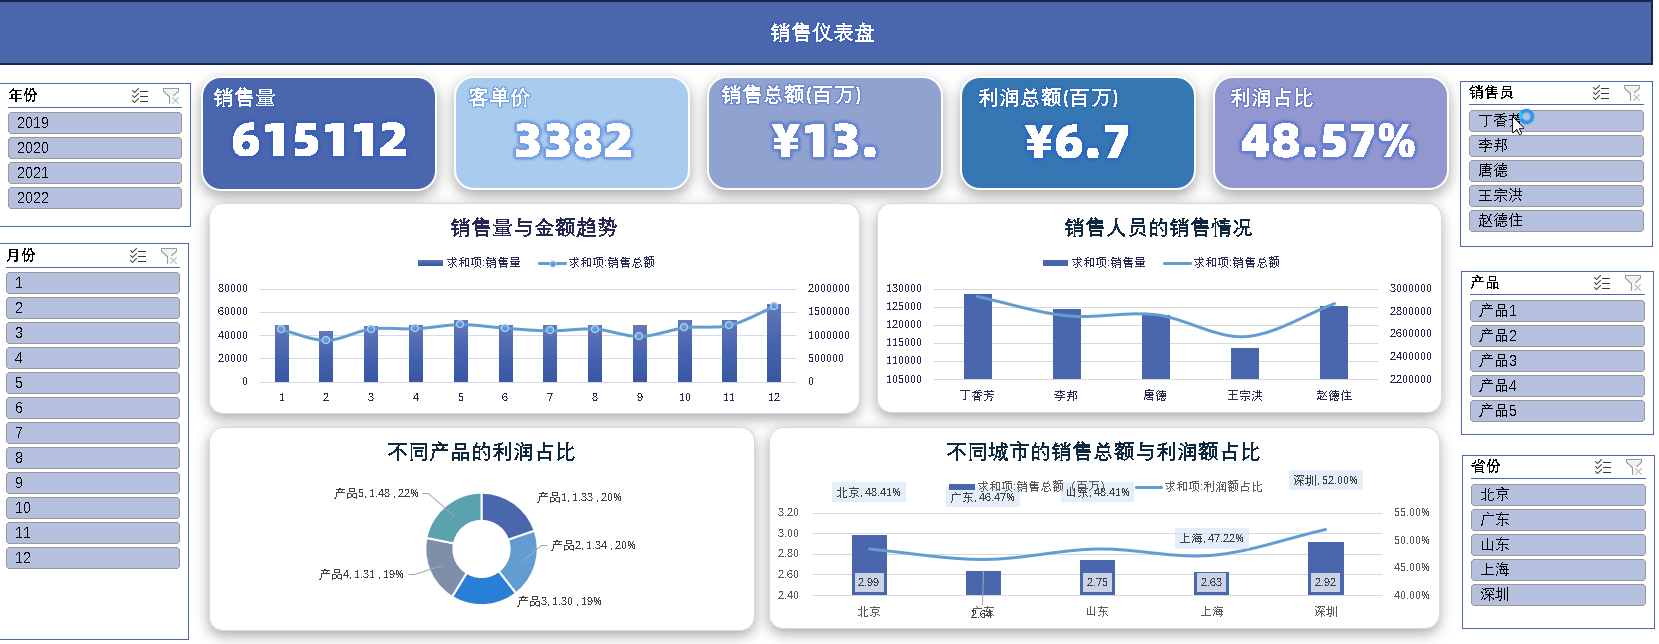Filter by year 2020
1659x644 pixels.
click(x=95, y=148)
